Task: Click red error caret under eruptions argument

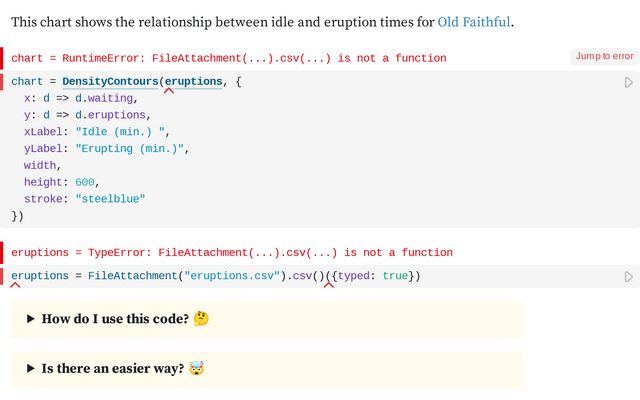Action: coord(169,91)
